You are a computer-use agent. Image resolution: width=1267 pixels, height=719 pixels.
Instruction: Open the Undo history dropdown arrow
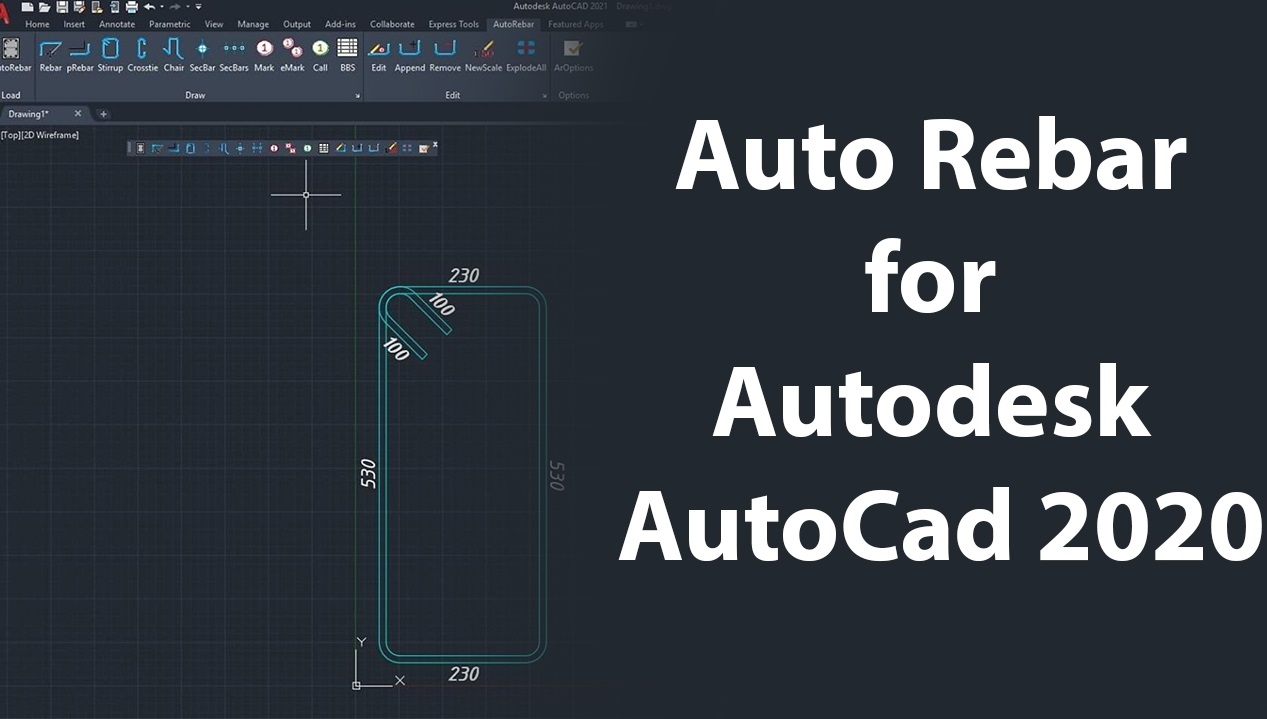click(161, 7)
